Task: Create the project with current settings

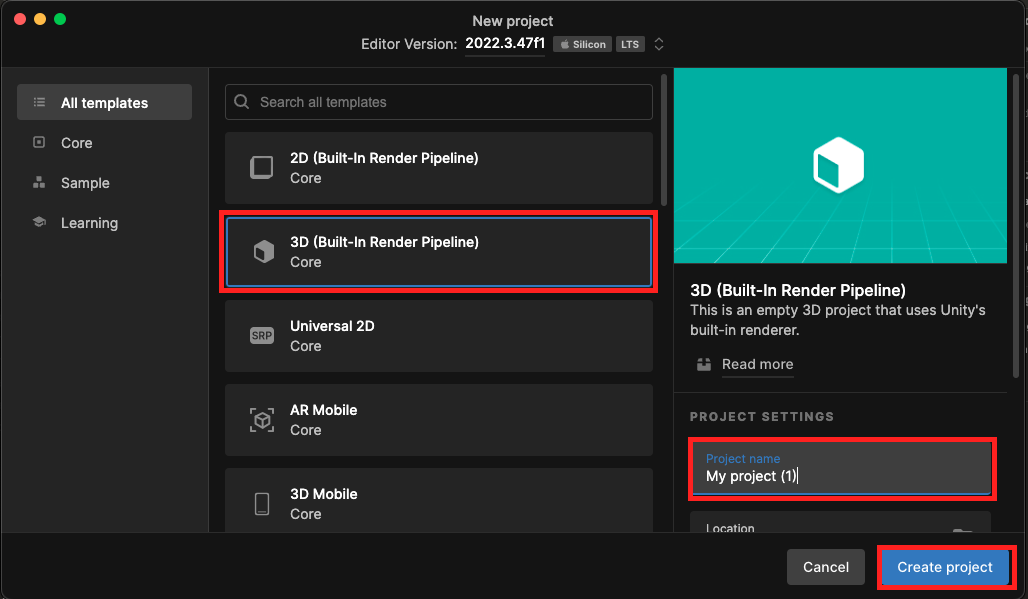Action: click(x=944, y=566)
